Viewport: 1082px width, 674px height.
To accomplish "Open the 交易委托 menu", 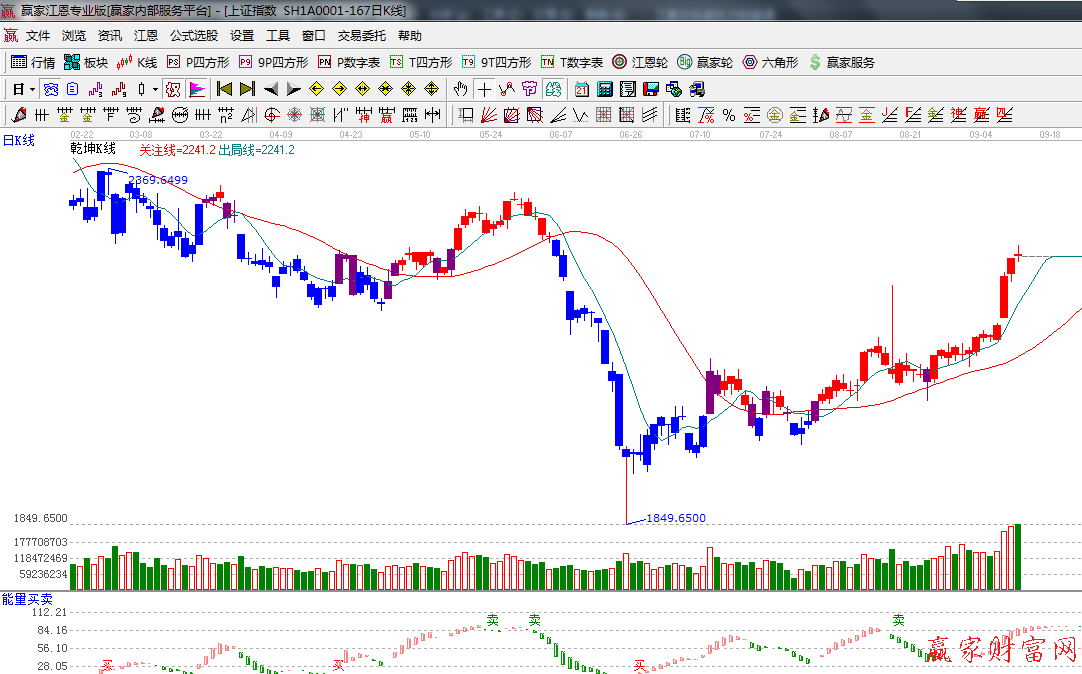I will click(361, 35).
